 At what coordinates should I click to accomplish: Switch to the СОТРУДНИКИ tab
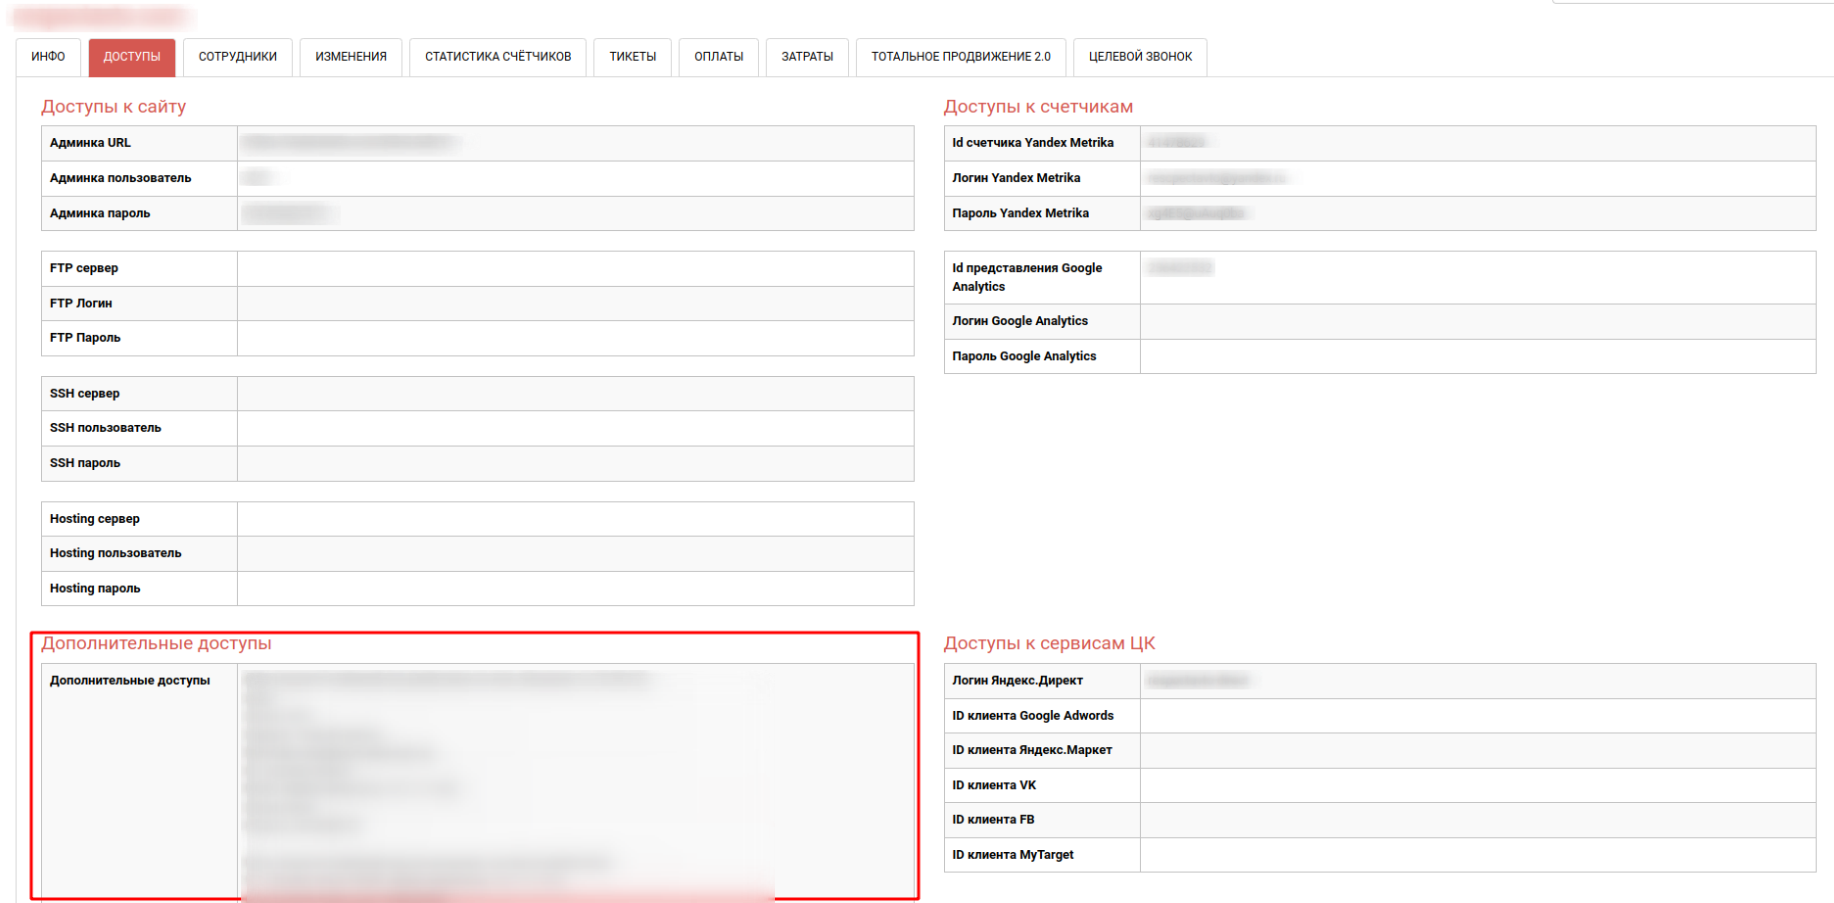237,57
